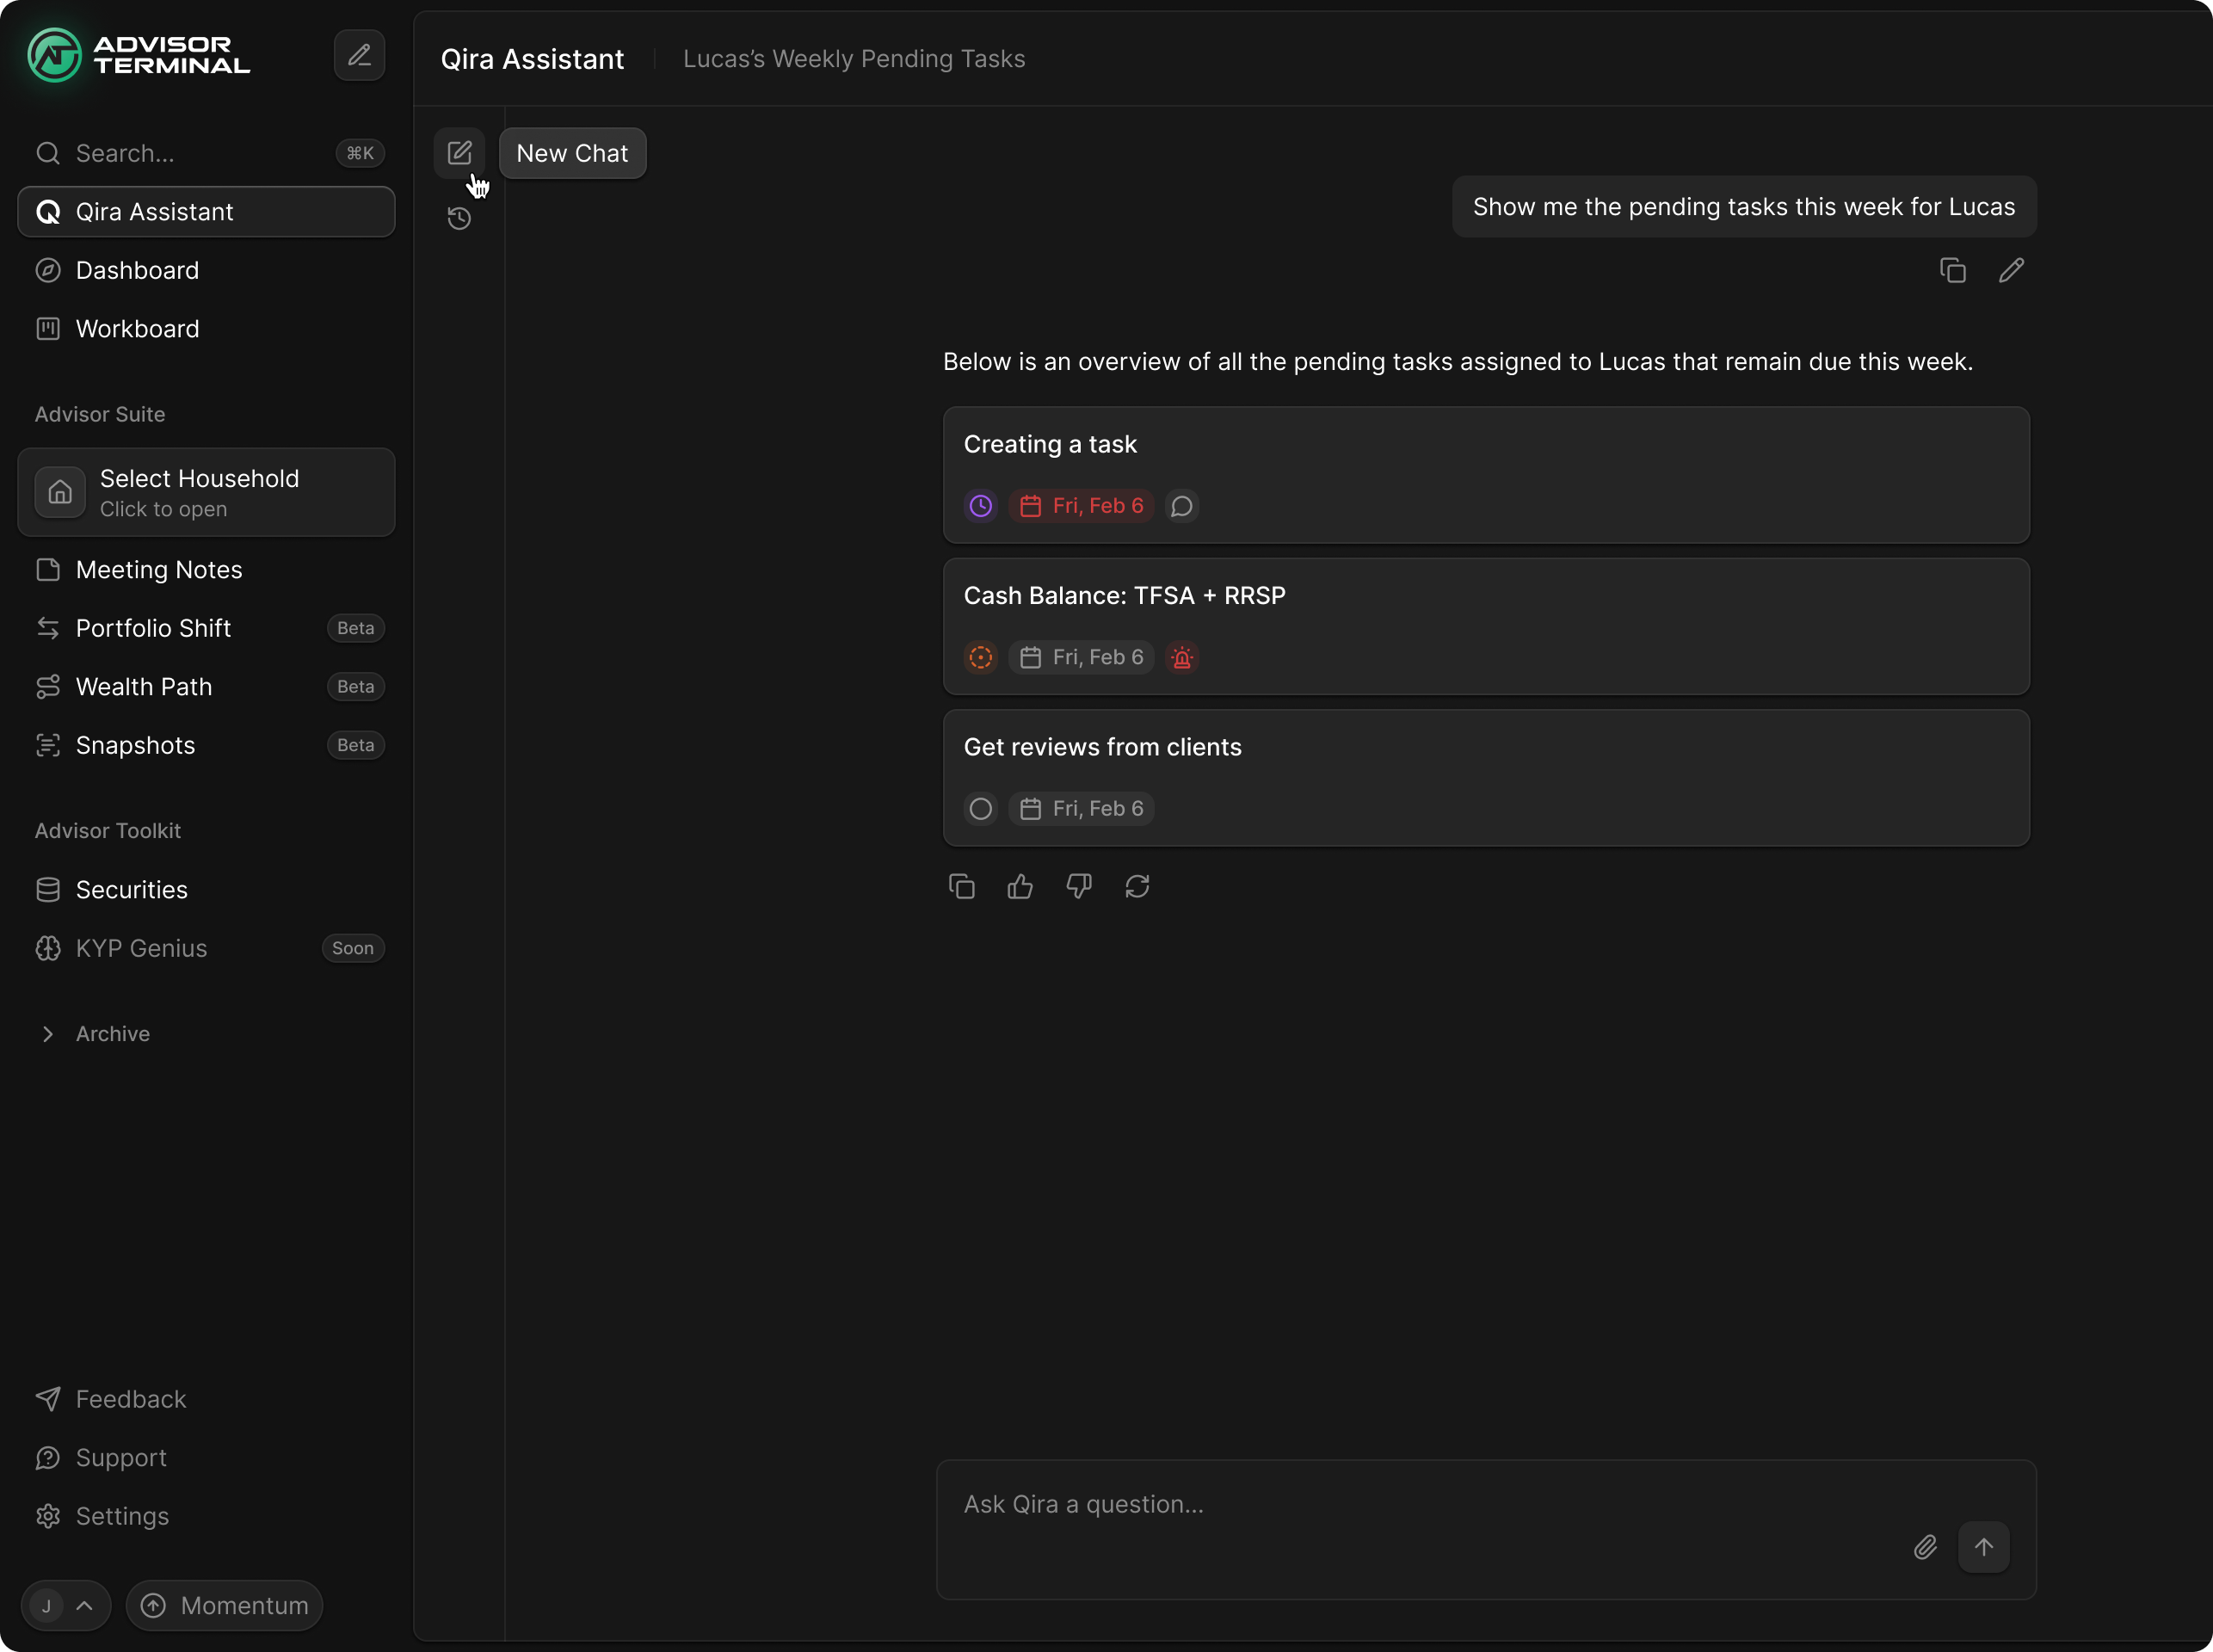Image resolution: width=2213 pixels, height=1652 pixels.
Task: Focus the sidebar Search field
Action: tap(206, 153)
